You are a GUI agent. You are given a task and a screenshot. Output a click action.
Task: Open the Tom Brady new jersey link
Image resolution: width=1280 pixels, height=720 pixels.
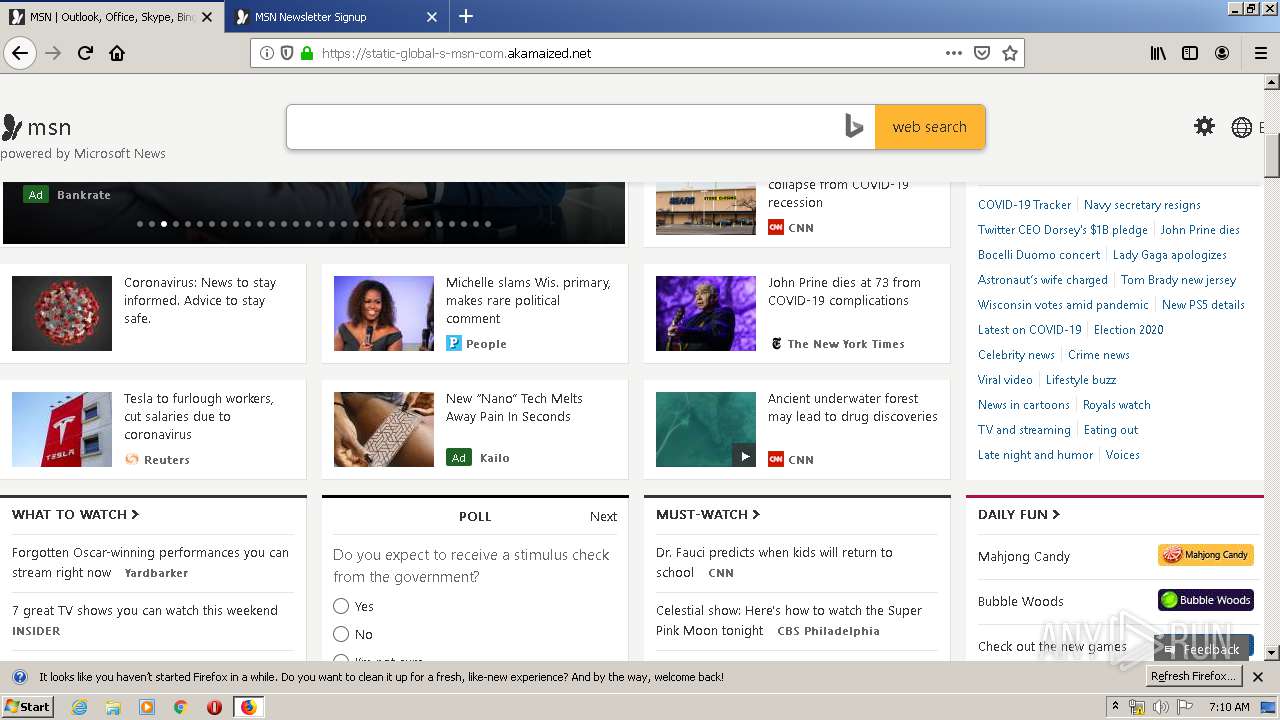tap(1178, 280)
